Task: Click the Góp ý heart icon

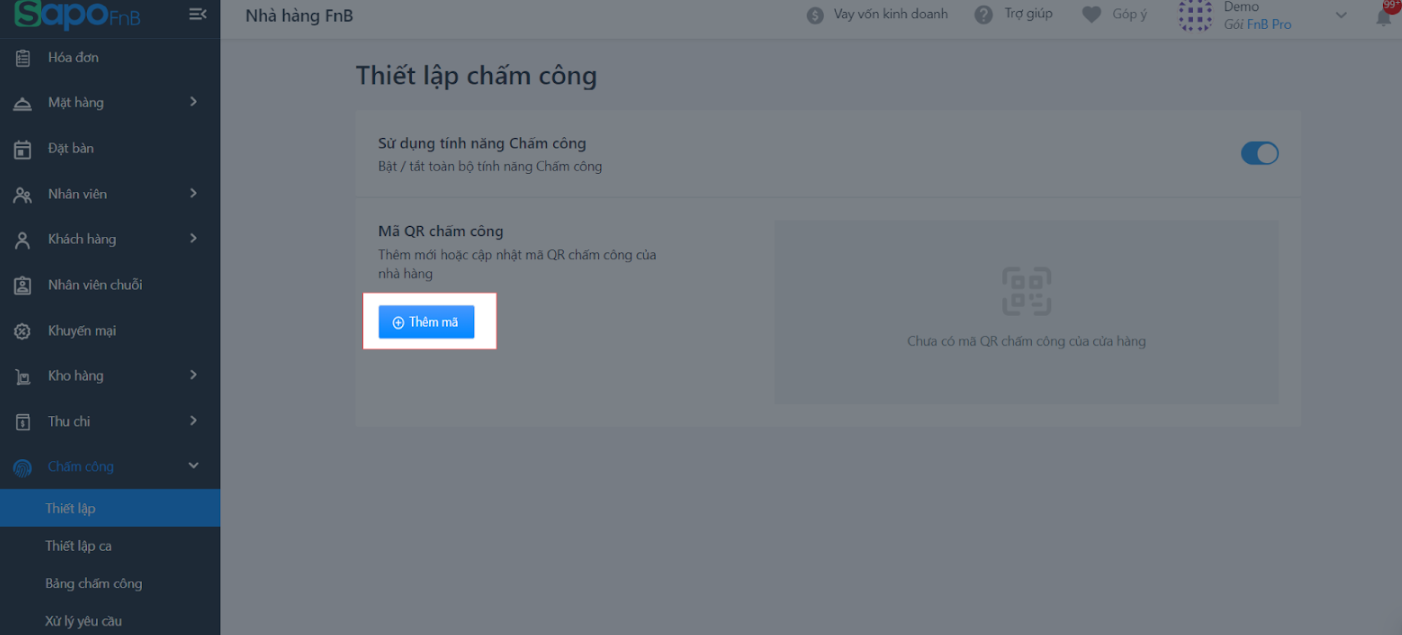Action: pos(1092,15)
